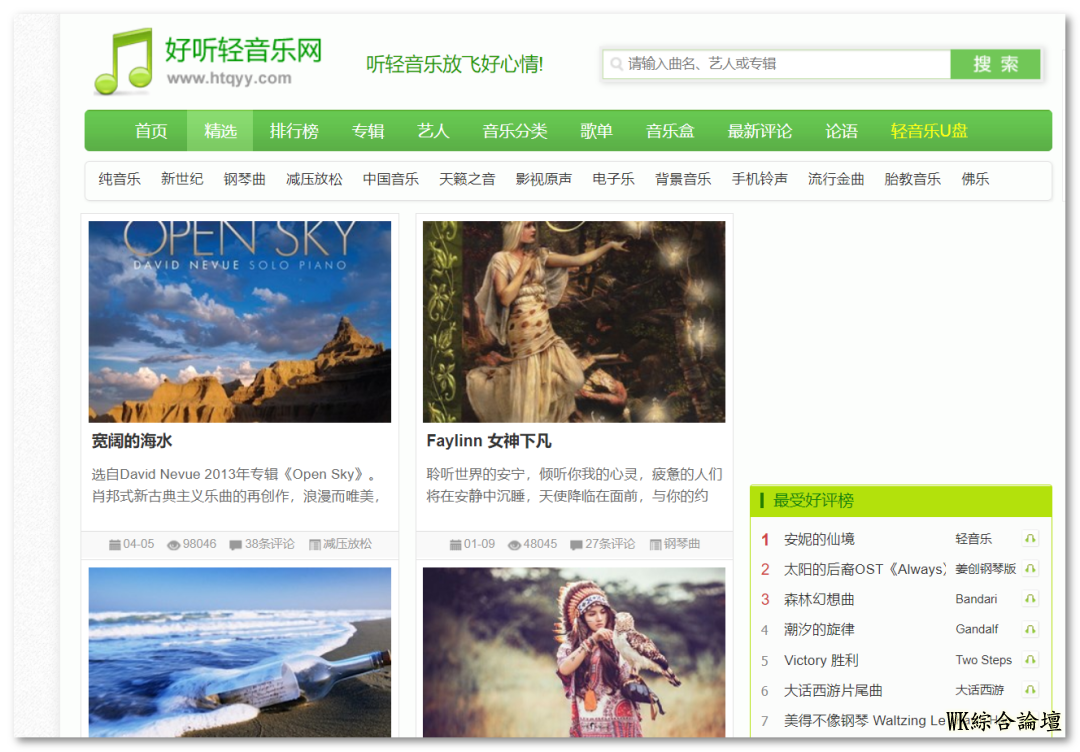Open the 论语 navigation tab
The image size is (1080, 752).
click(x=842, y=131)
